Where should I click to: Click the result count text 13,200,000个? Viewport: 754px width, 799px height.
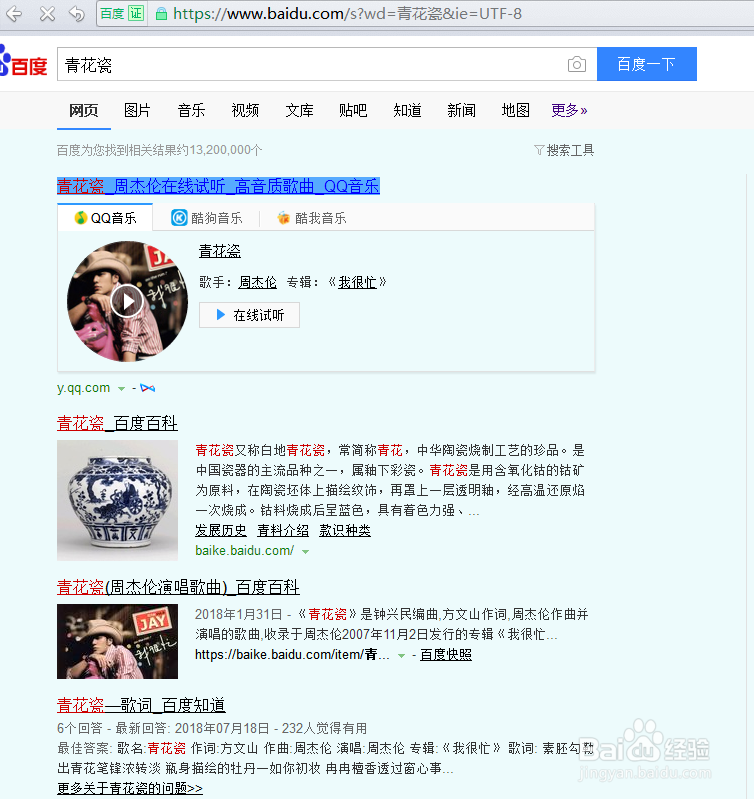point(226,150)
